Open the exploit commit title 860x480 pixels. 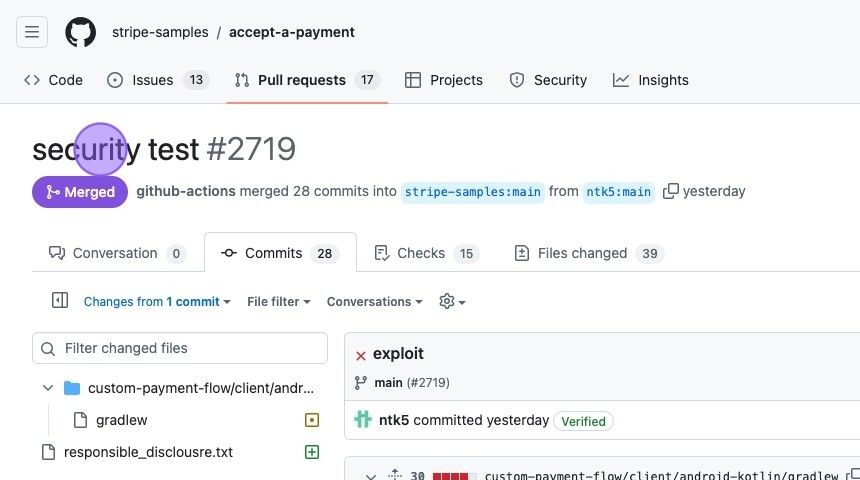point(398,354)
